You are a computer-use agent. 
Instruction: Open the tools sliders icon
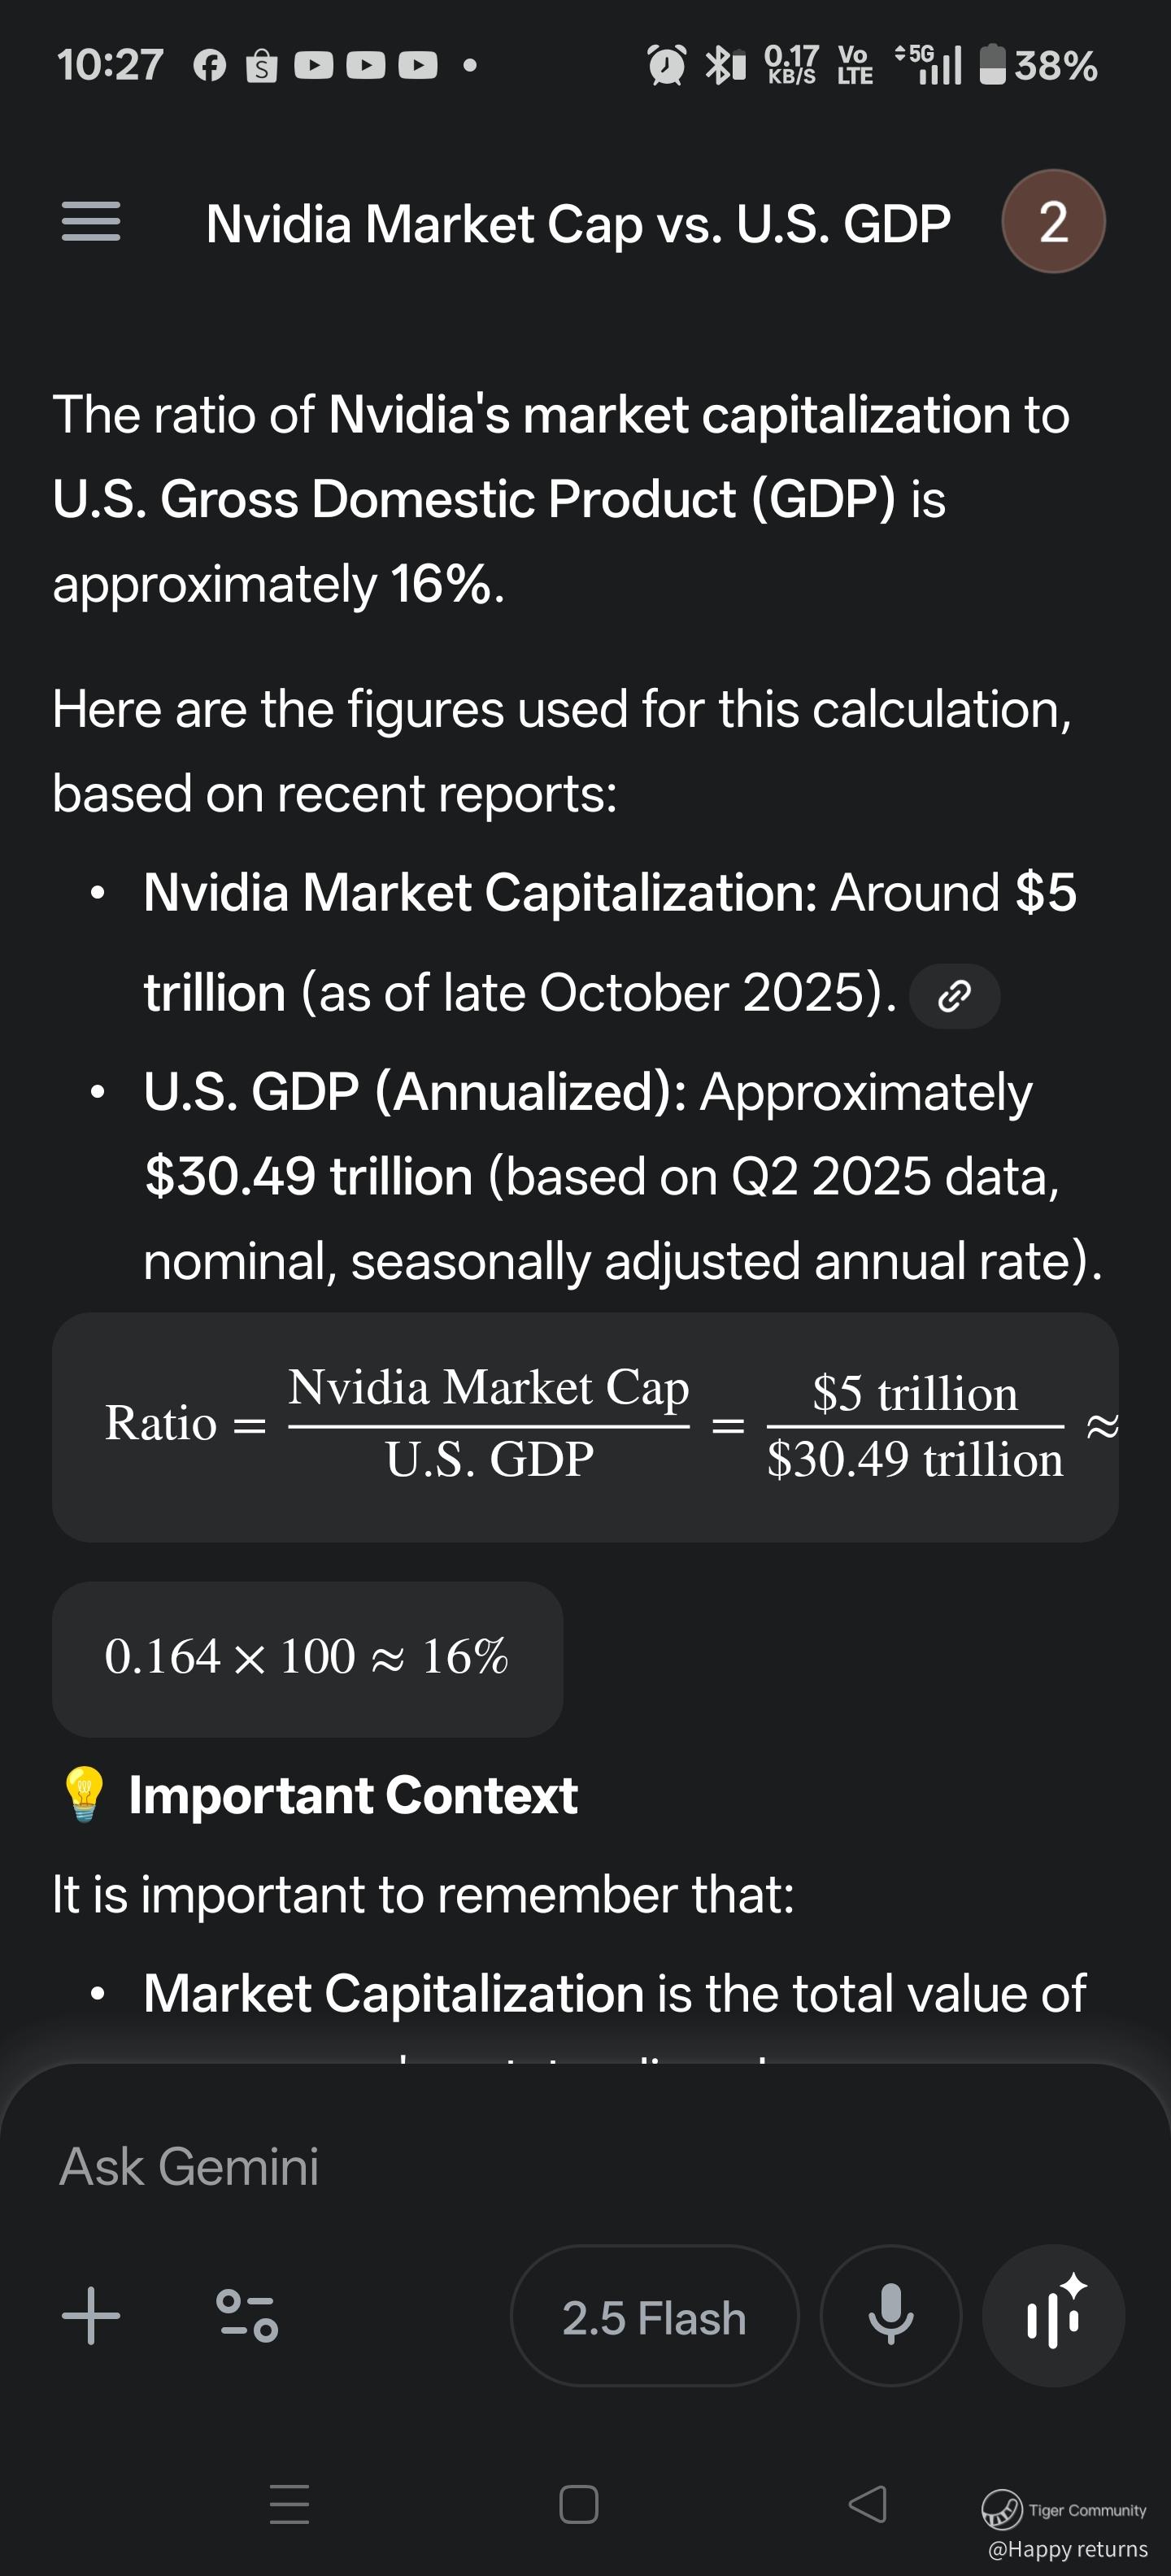point(247,2316)
